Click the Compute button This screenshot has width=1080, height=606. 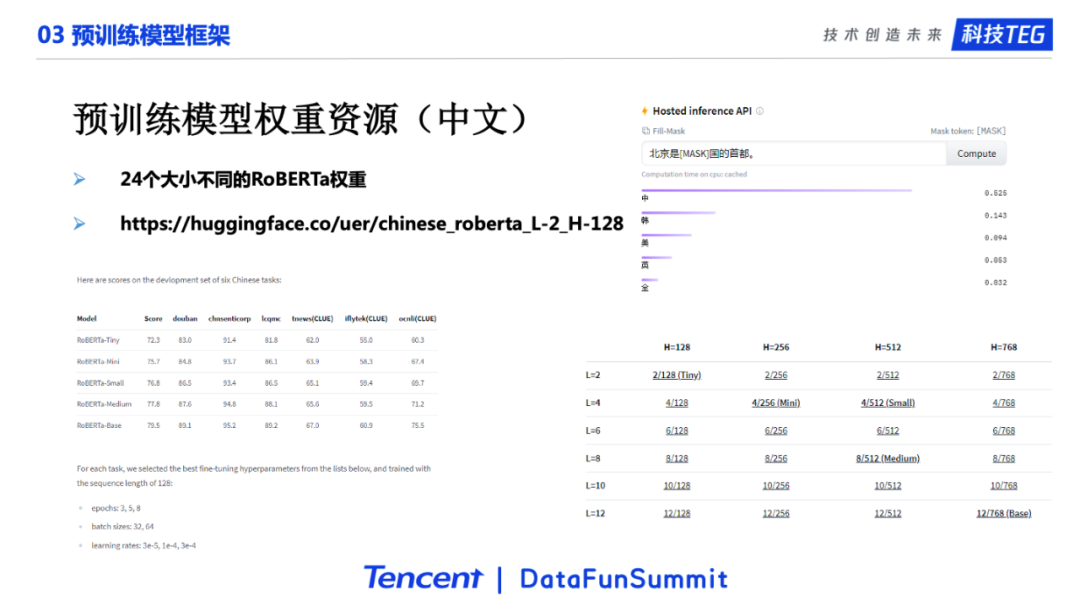976,154
